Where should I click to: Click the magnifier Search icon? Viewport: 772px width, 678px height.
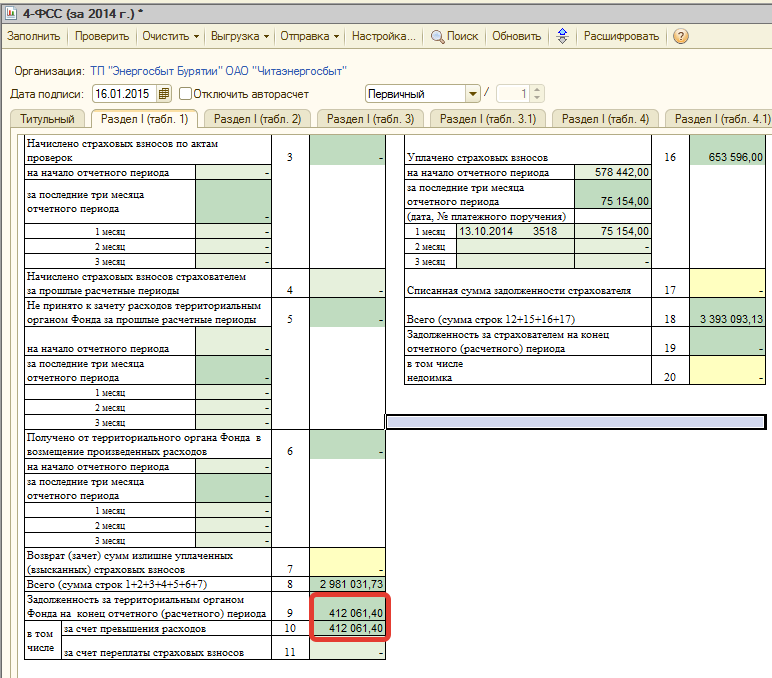pyautogui.click(x=437, y=36)
